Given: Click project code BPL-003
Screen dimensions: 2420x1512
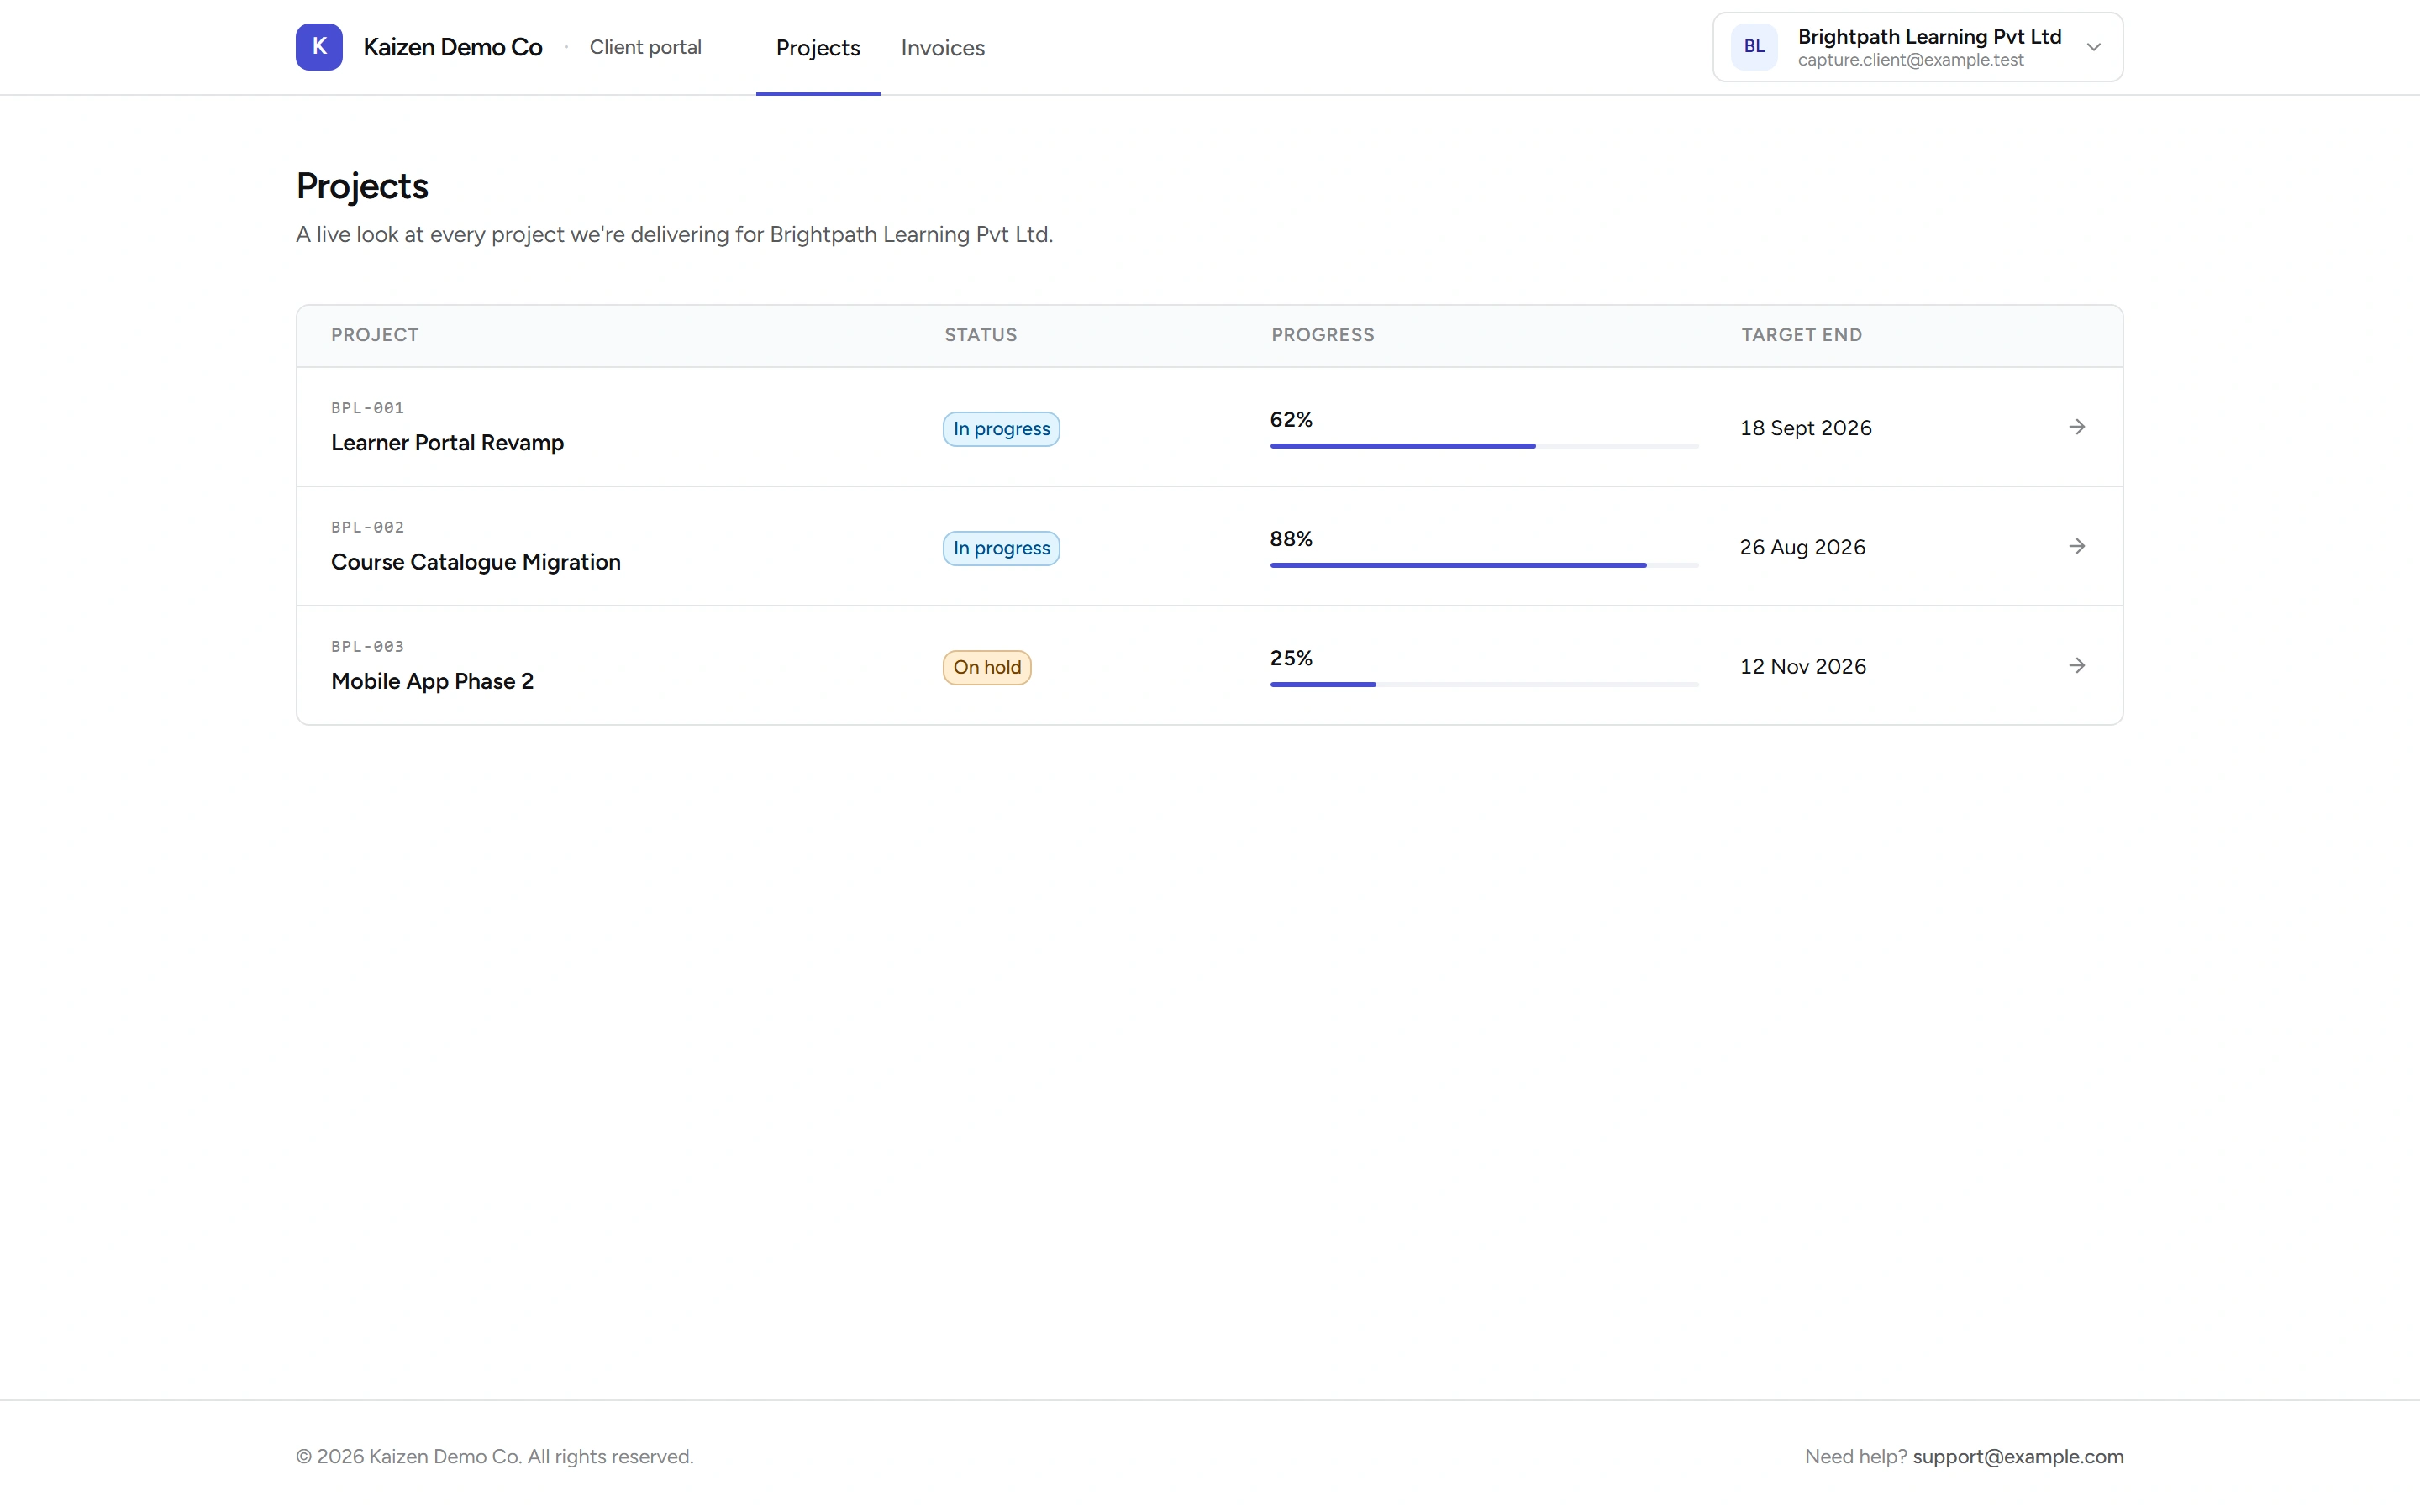Looking at the screenshot, I should pyautogui.click(x=367, y=646).
